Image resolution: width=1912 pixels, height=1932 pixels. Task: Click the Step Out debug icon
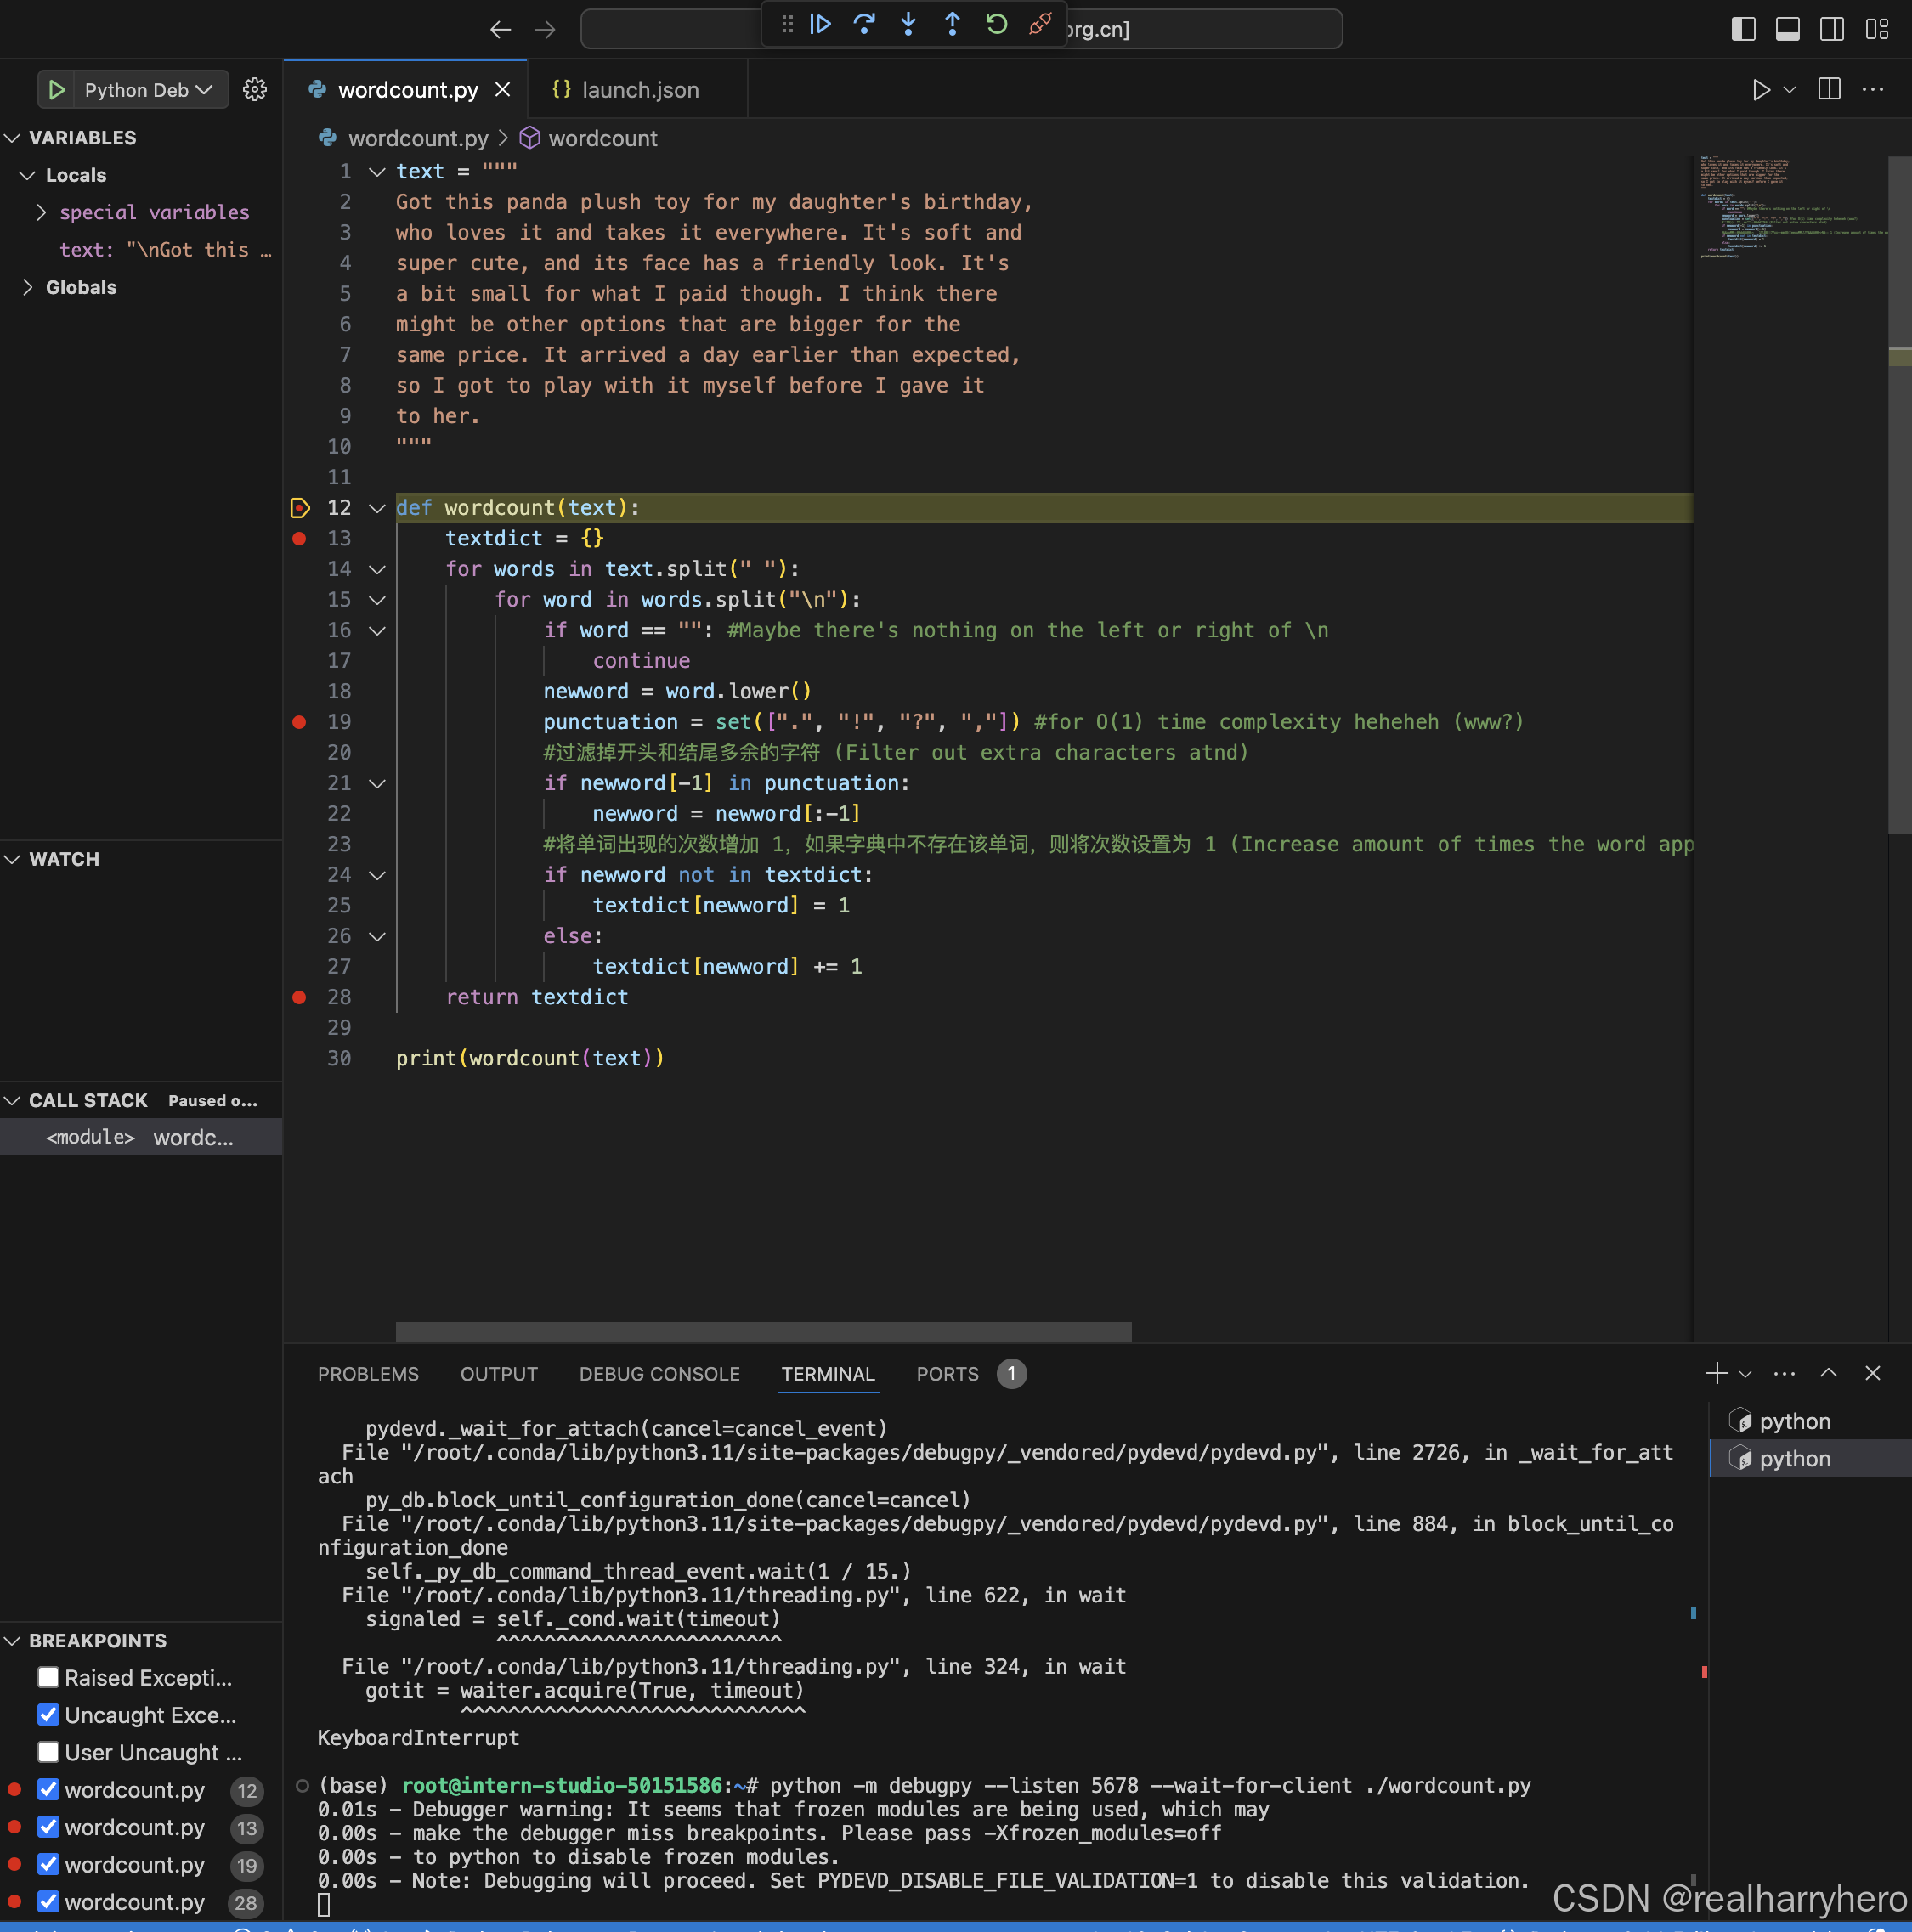(952, 24)
